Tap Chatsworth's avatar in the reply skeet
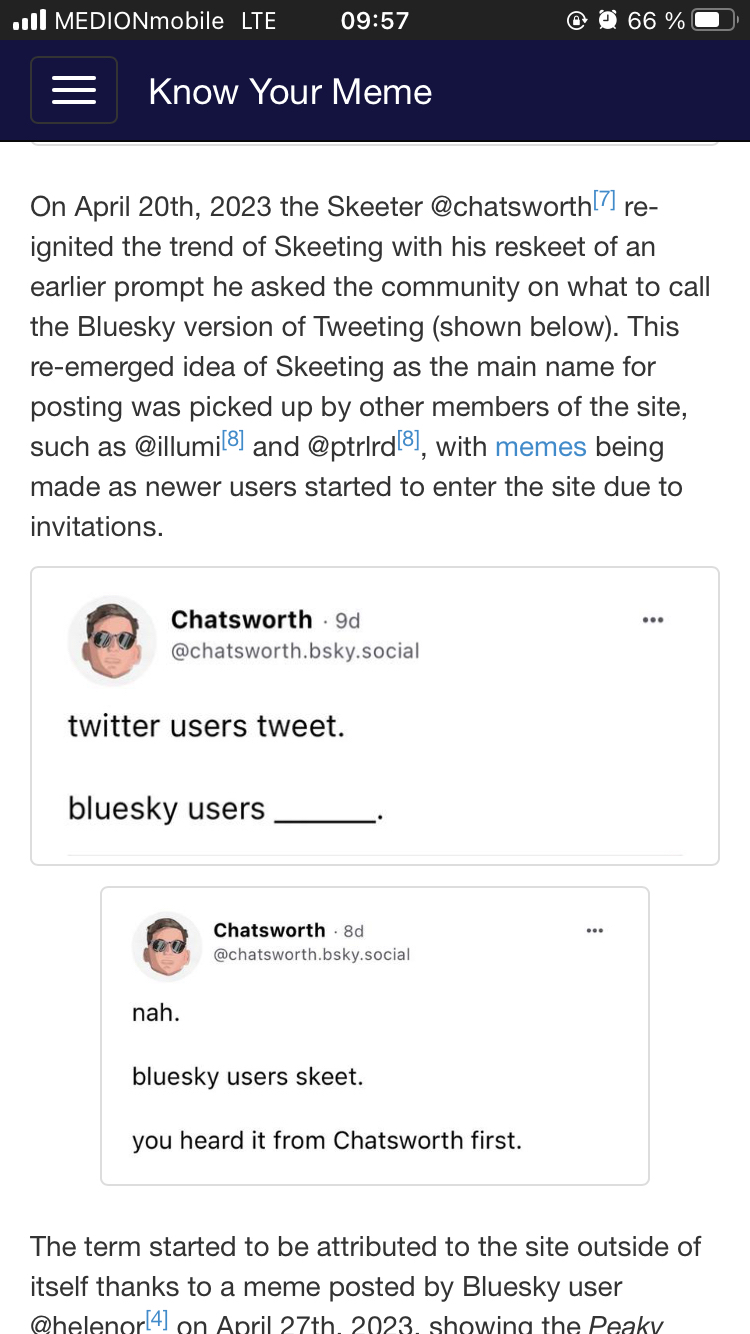The height and width of the screenshot is (1334, 750). pos(167,946)
